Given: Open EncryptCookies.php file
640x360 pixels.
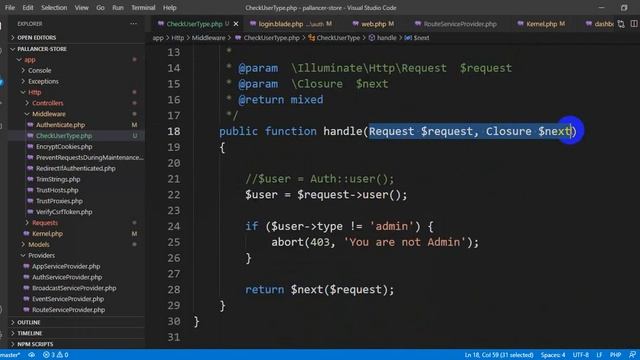Looking at the screenshot, I should tap(76, 147).
